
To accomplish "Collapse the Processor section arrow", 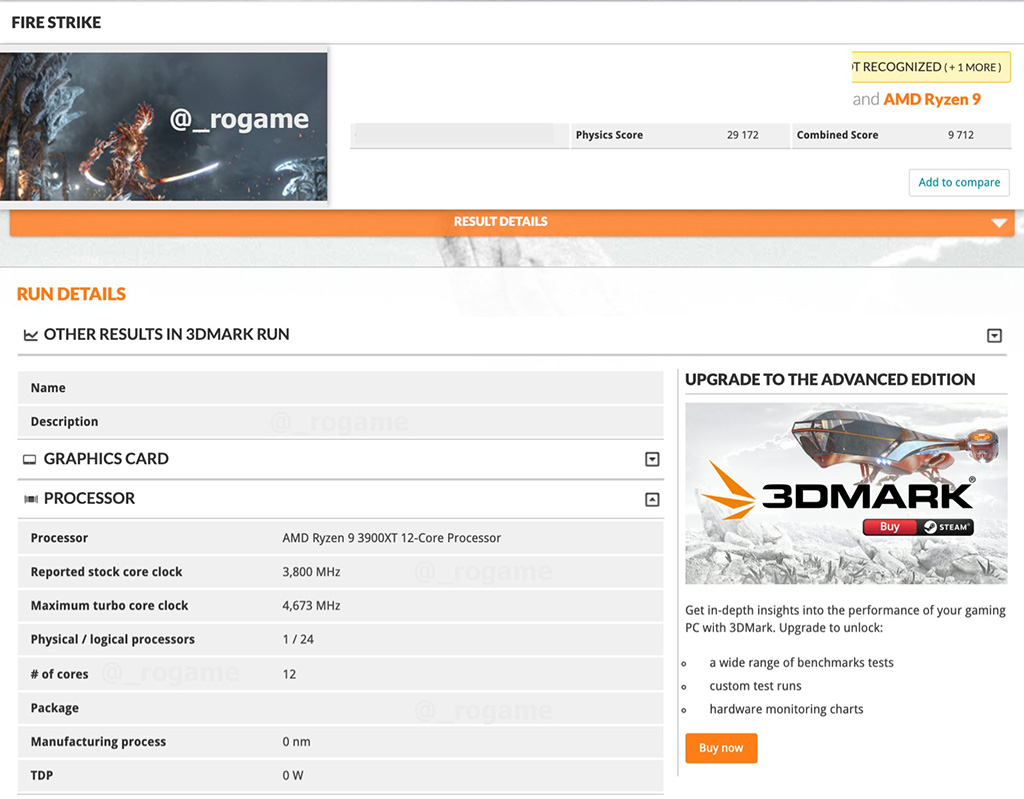I will click(652, 500).
